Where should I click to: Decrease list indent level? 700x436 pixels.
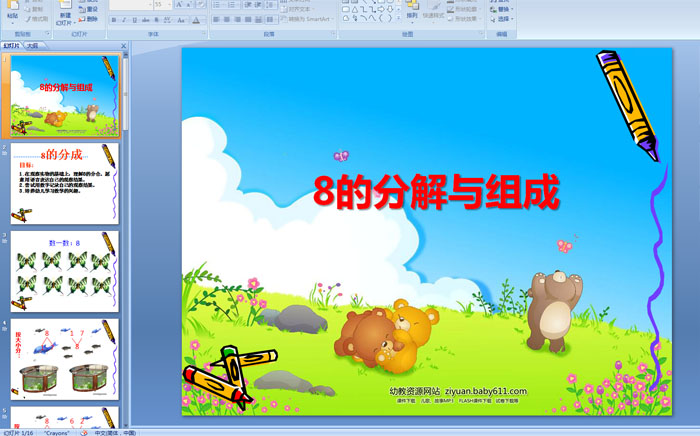click(x=248, y=5)
